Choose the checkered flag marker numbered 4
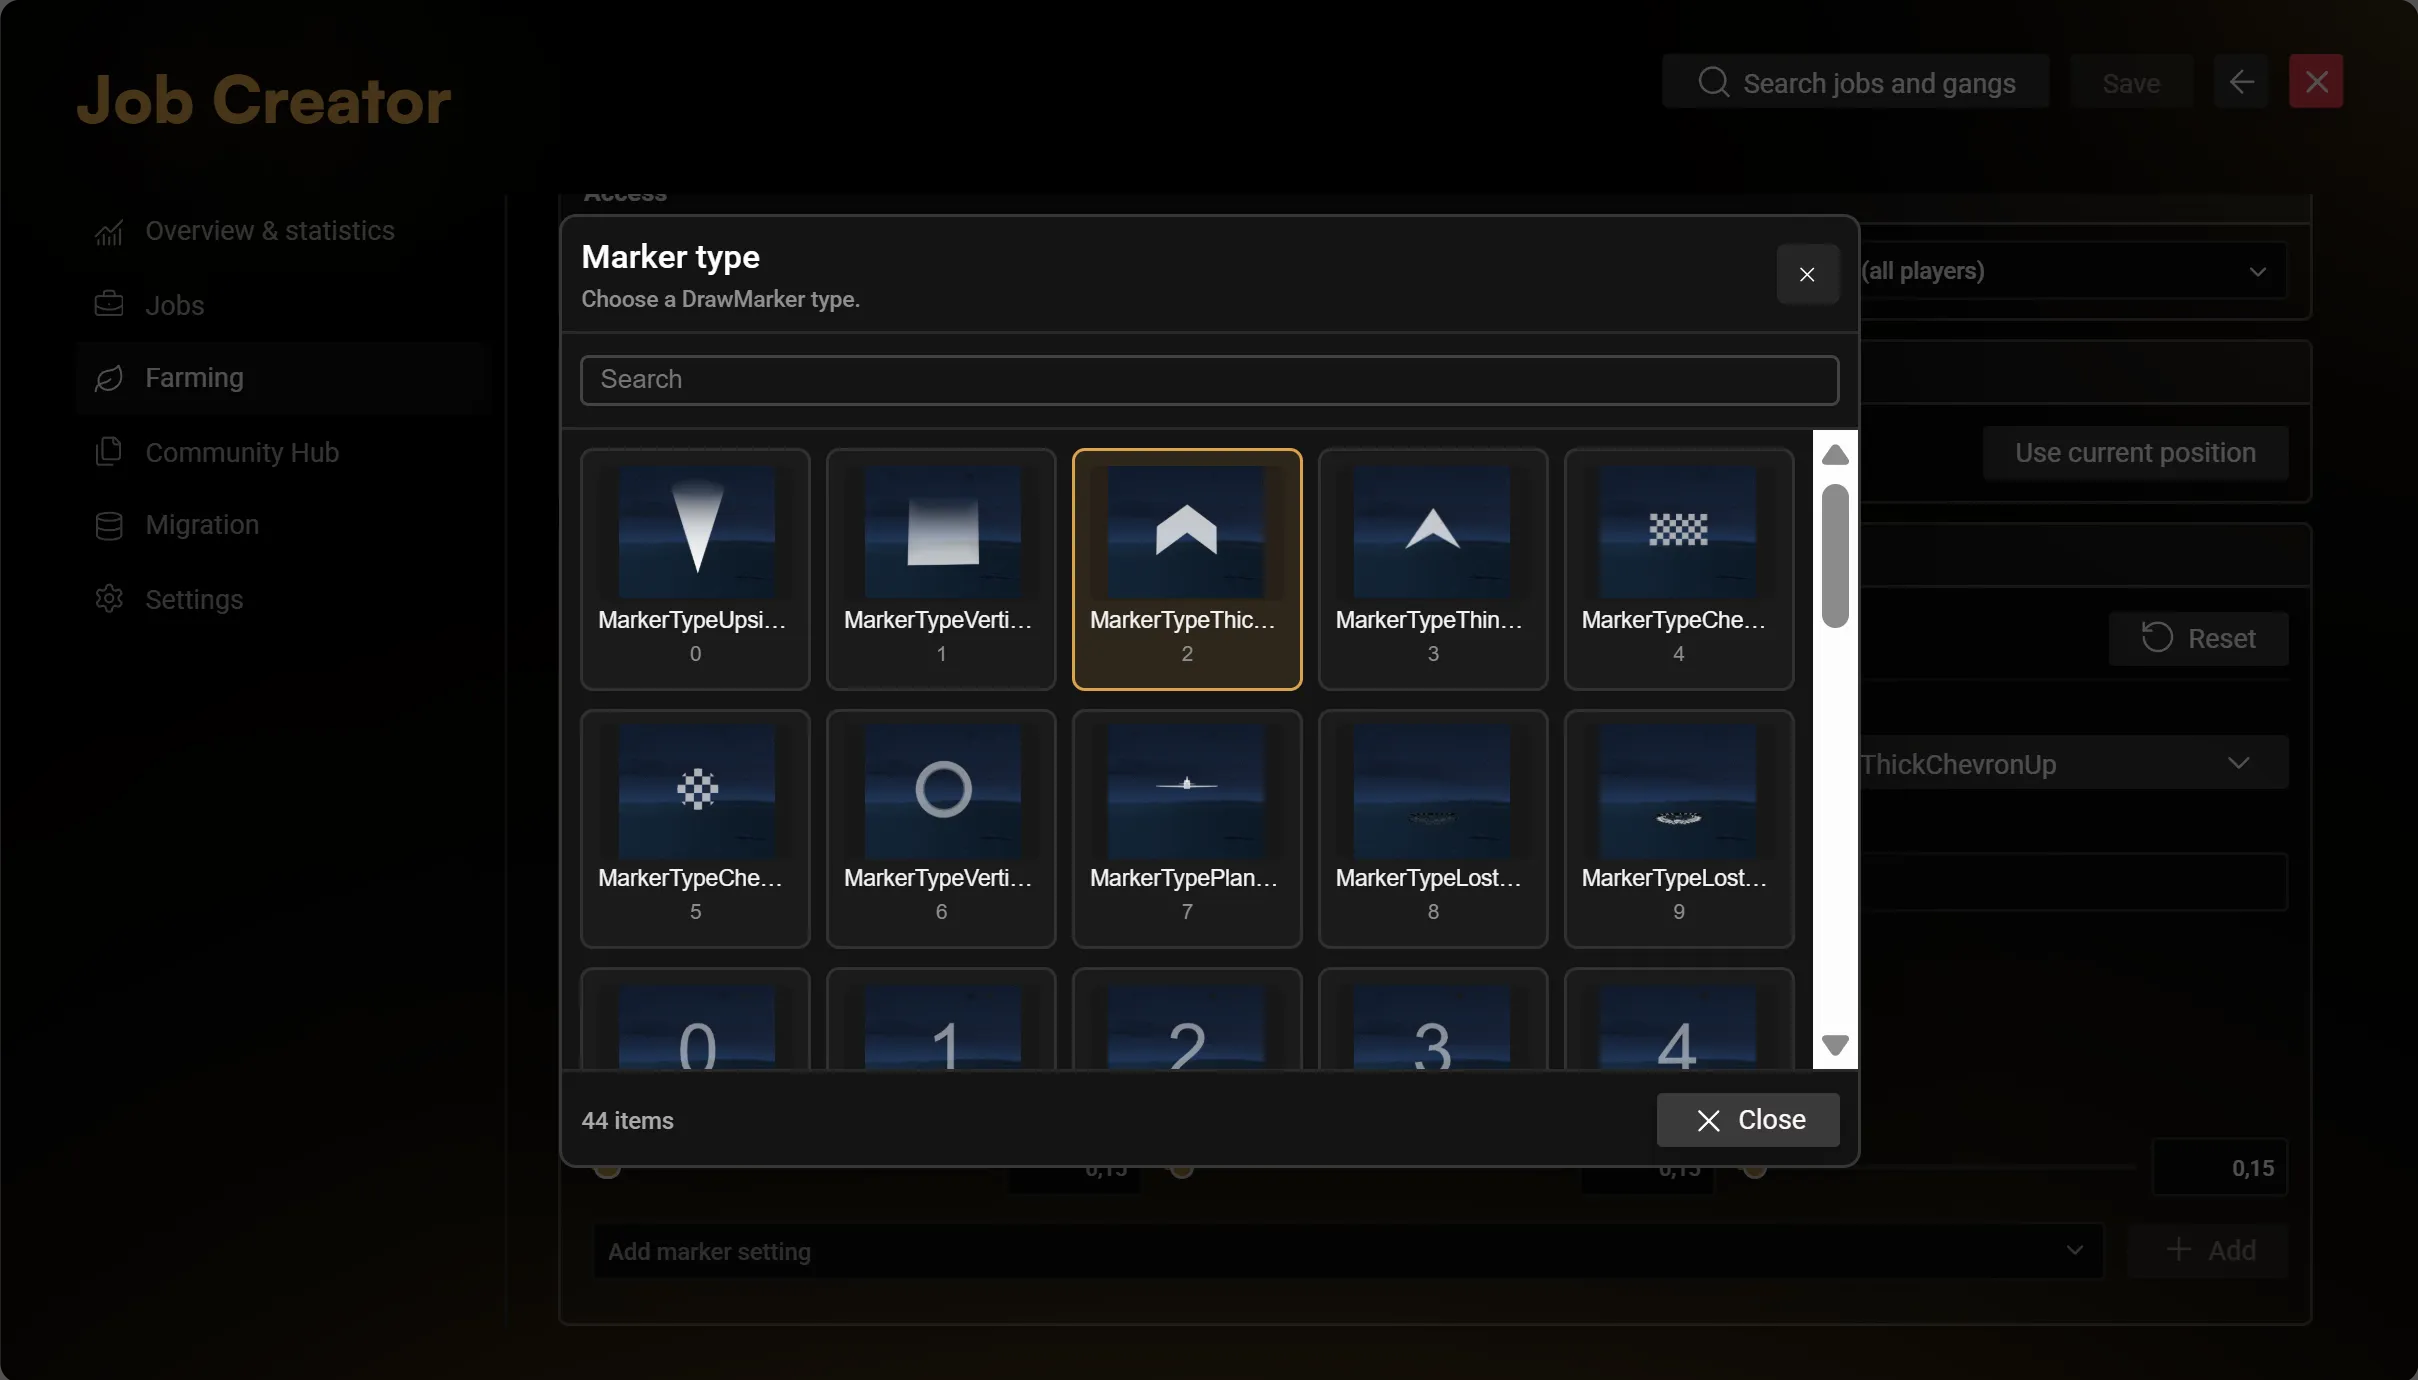This screenshot has height=1380, width=2418. click(x=1679, y=569)
